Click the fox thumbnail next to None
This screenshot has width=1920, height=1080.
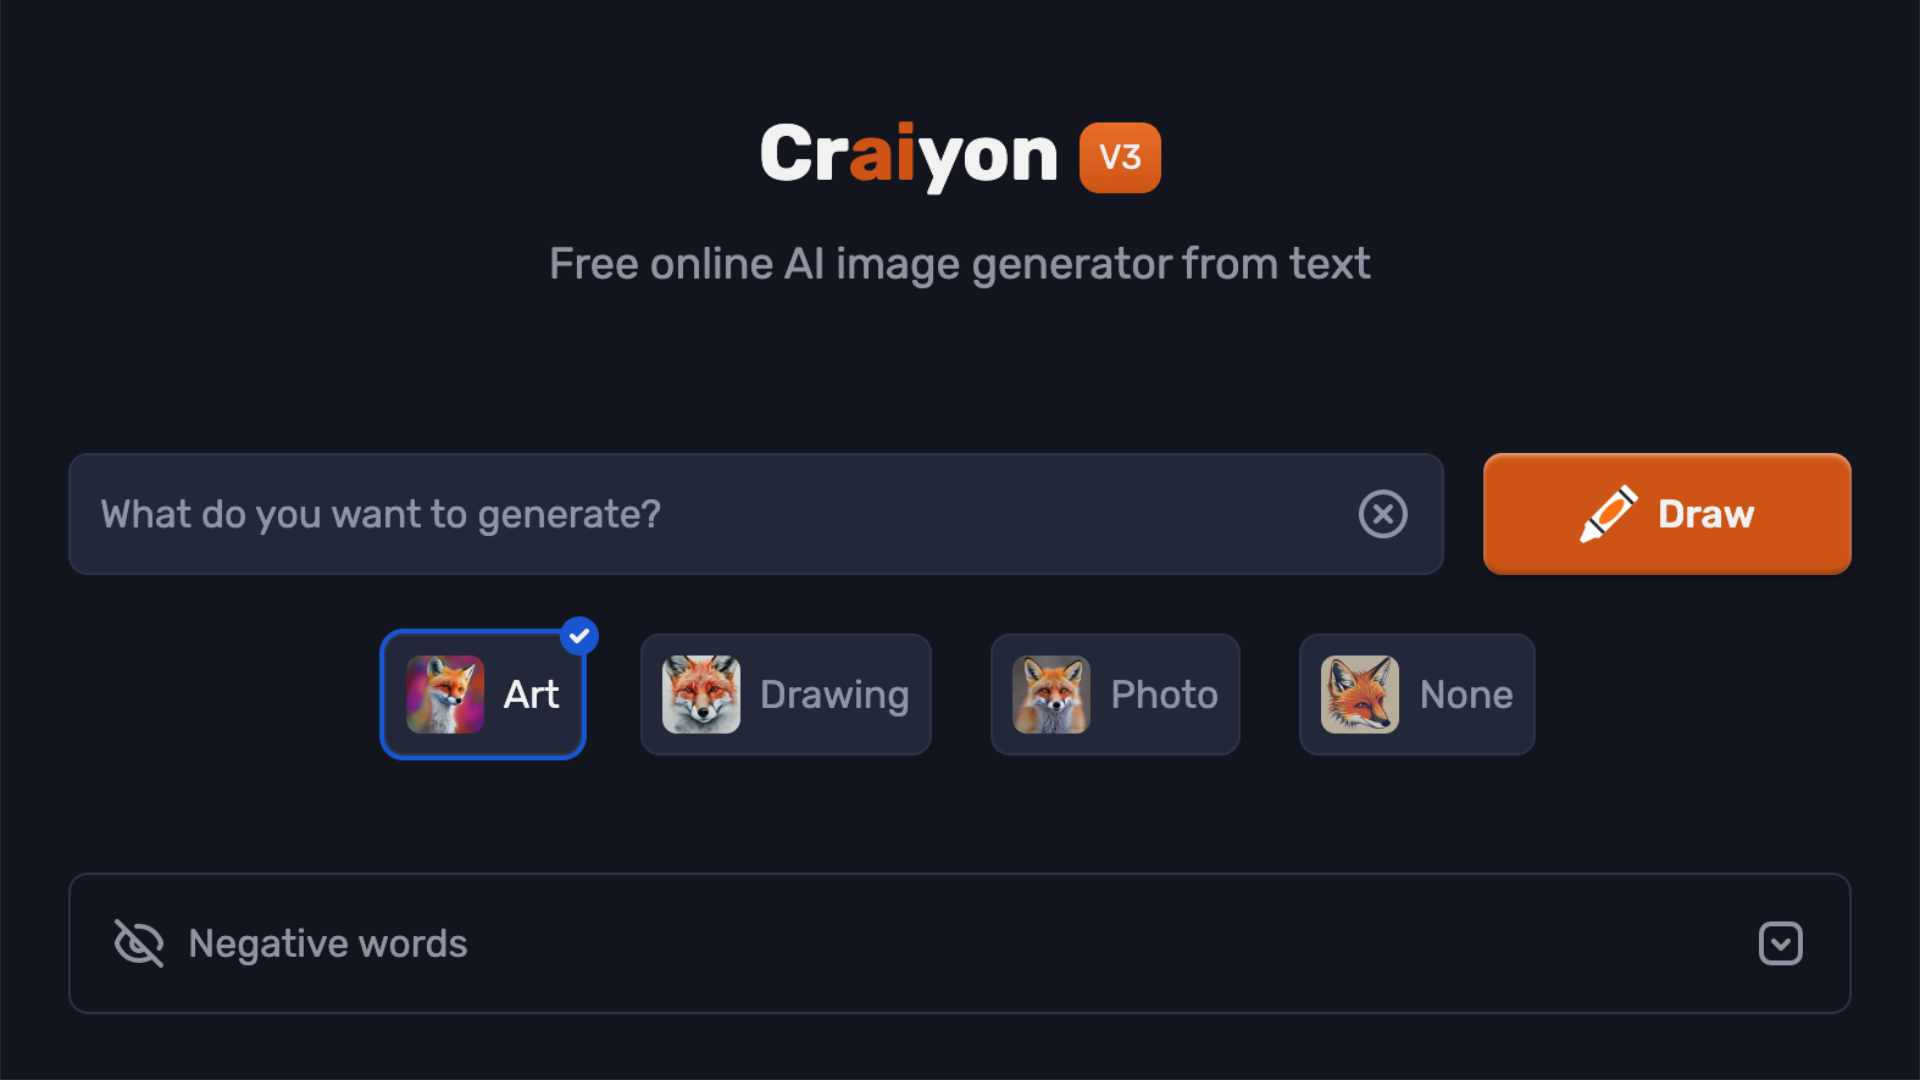coord(1360,694)
